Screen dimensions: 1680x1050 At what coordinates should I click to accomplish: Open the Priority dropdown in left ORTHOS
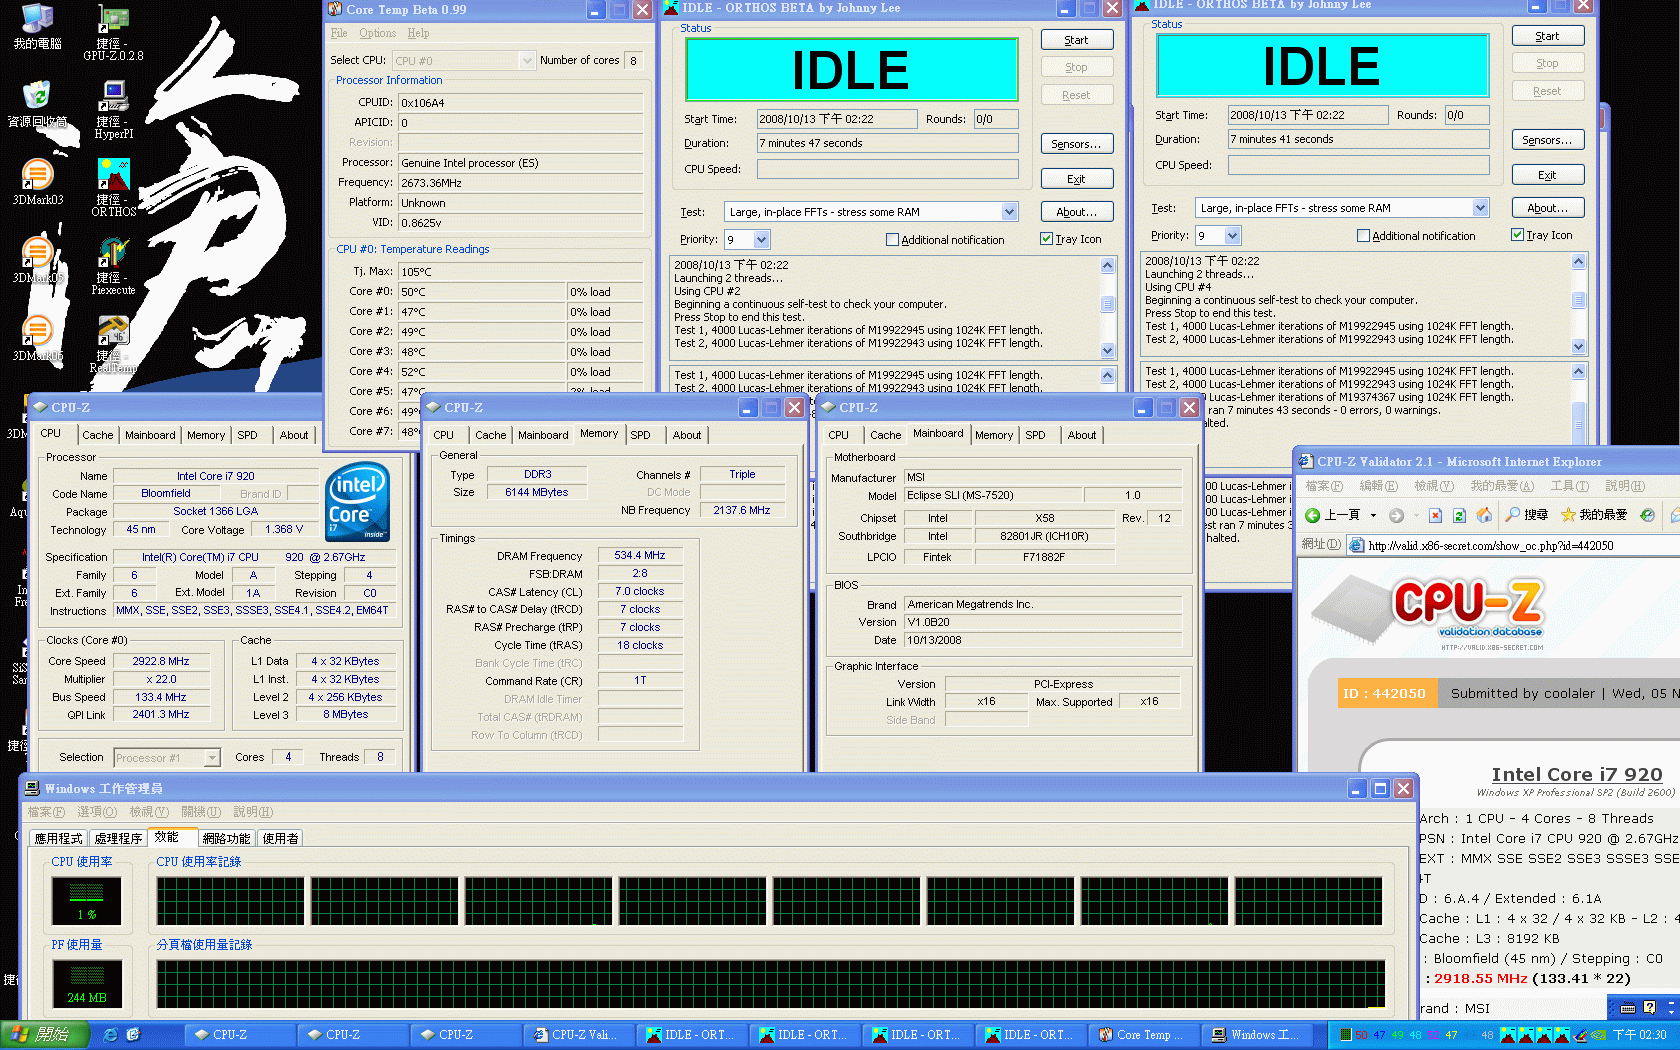click(x=761, y=240)
